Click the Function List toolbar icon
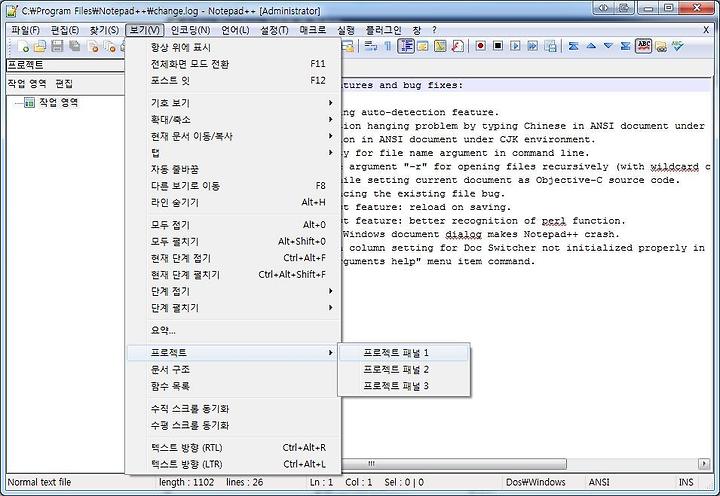 457,46
